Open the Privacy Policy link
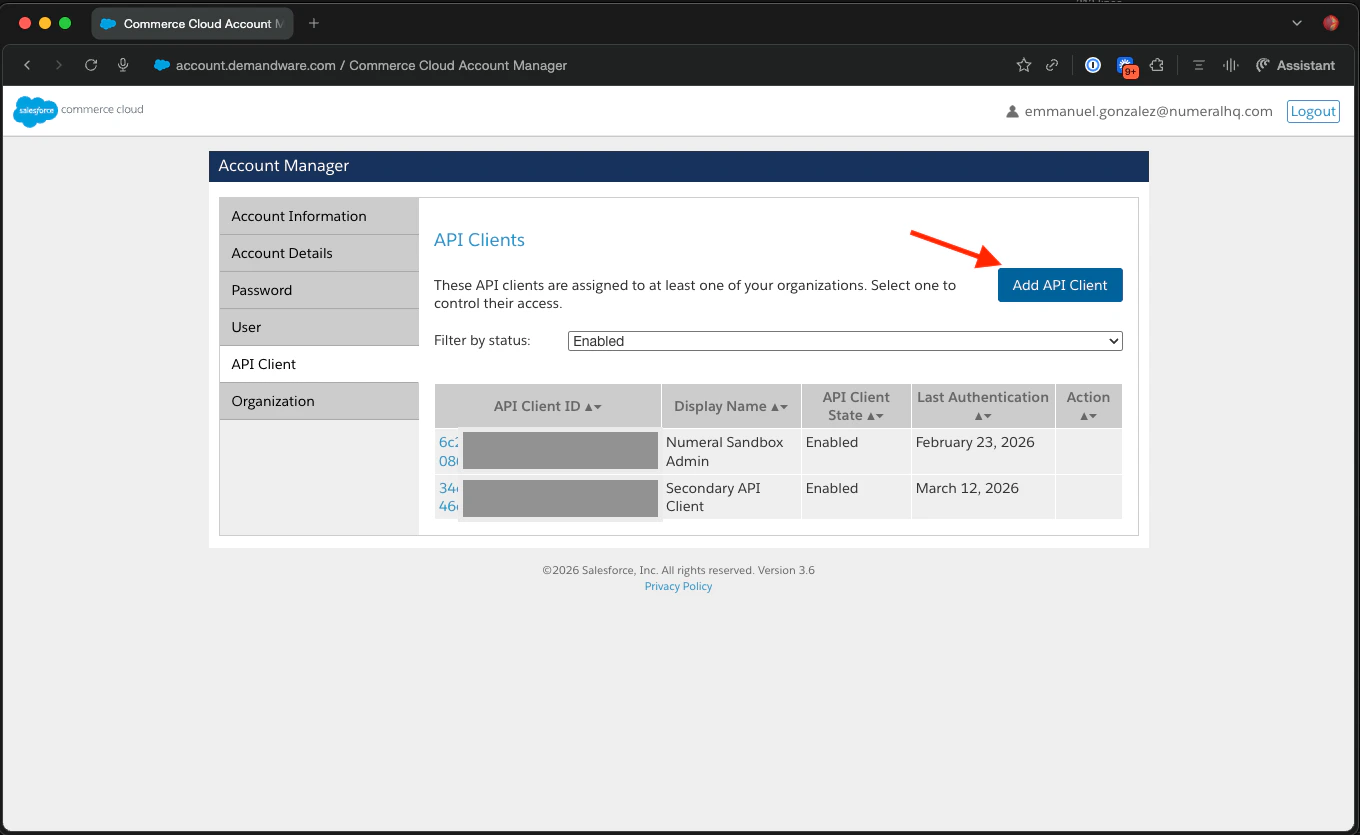The height and width of the screenshot is (835, 1360). tap(678, 587)
